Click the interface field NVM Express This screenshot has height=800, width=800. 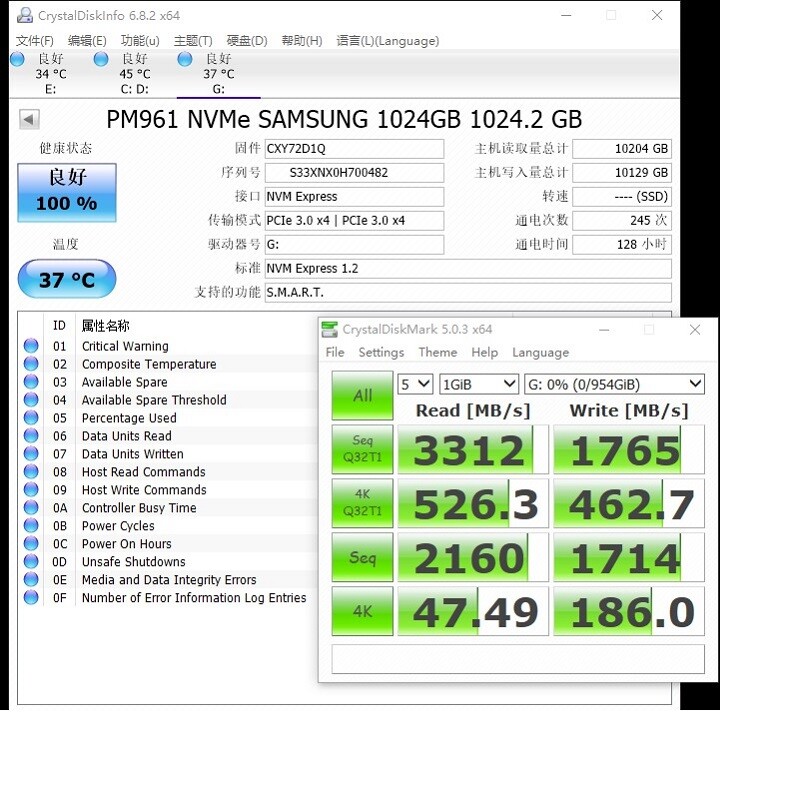pos(354,196)
